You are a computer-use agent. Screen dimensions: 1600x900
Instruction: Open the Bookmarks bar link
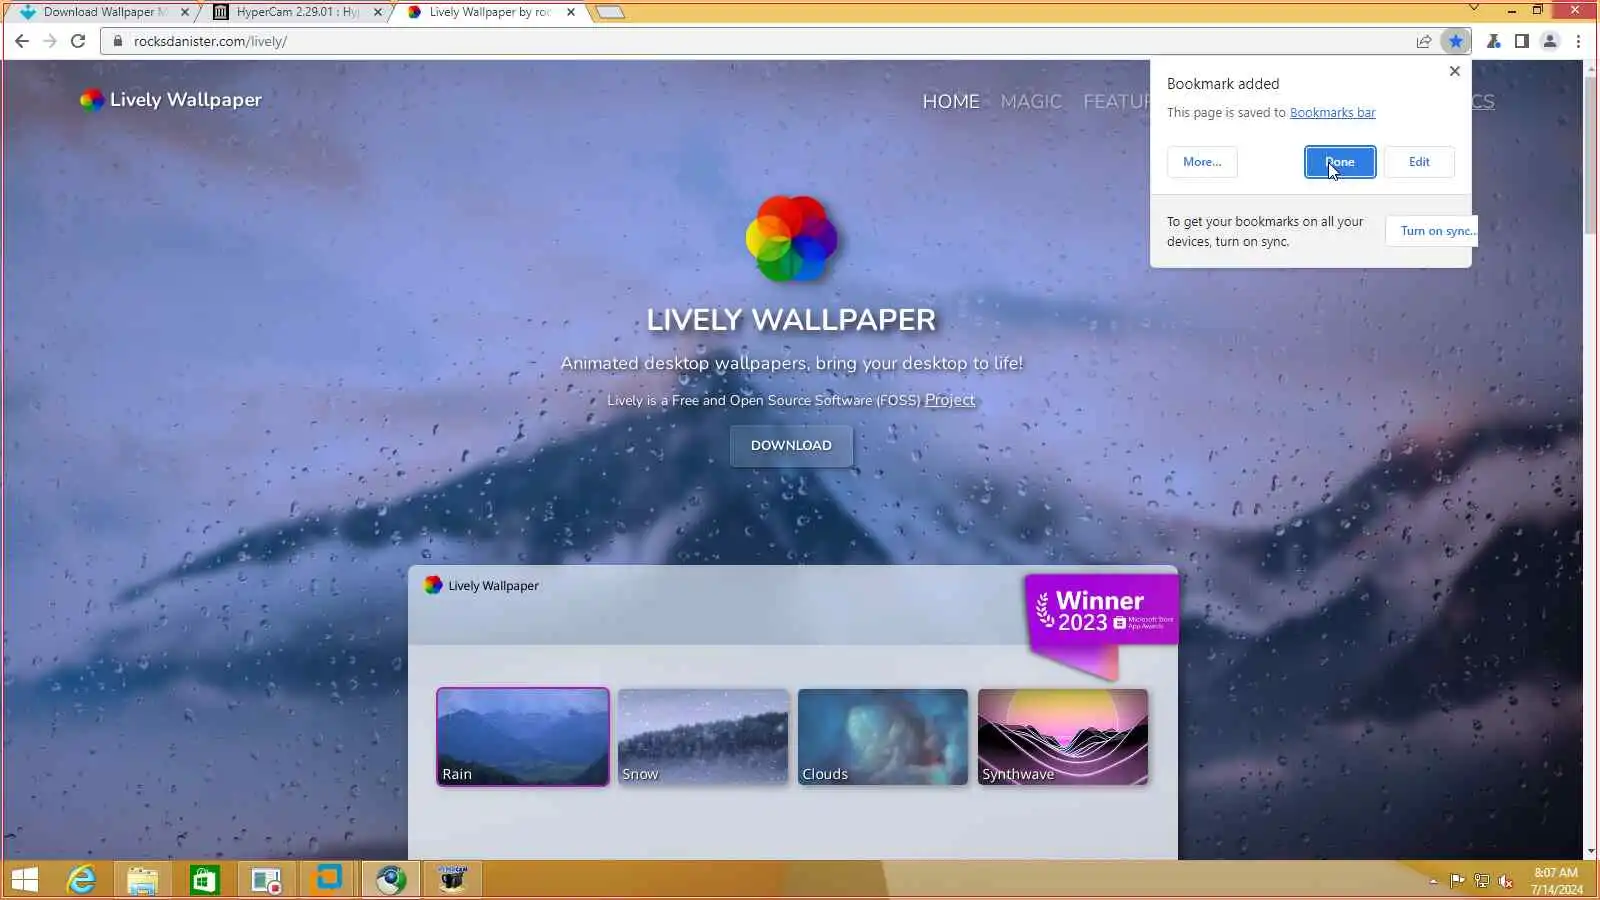[1332, 113]
